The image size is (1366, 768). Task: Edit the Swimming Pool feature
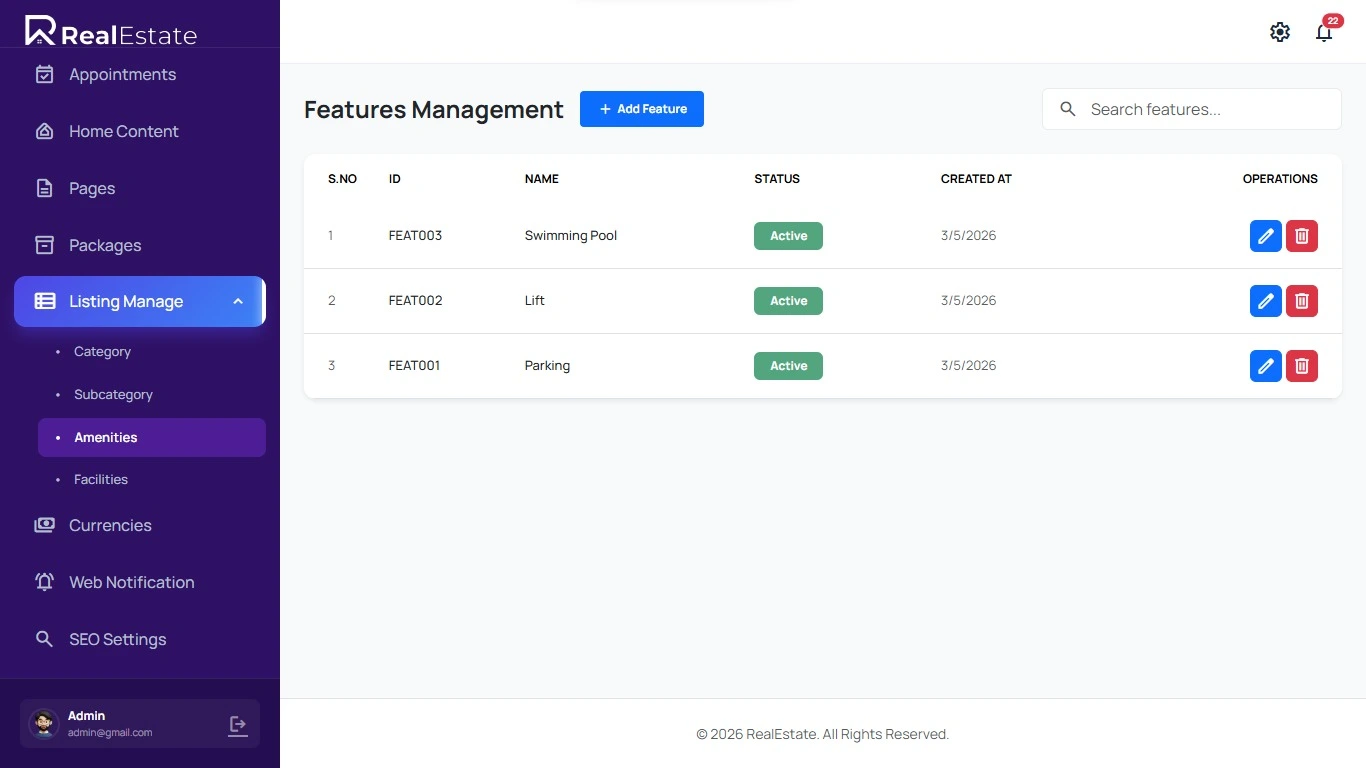1265,236
